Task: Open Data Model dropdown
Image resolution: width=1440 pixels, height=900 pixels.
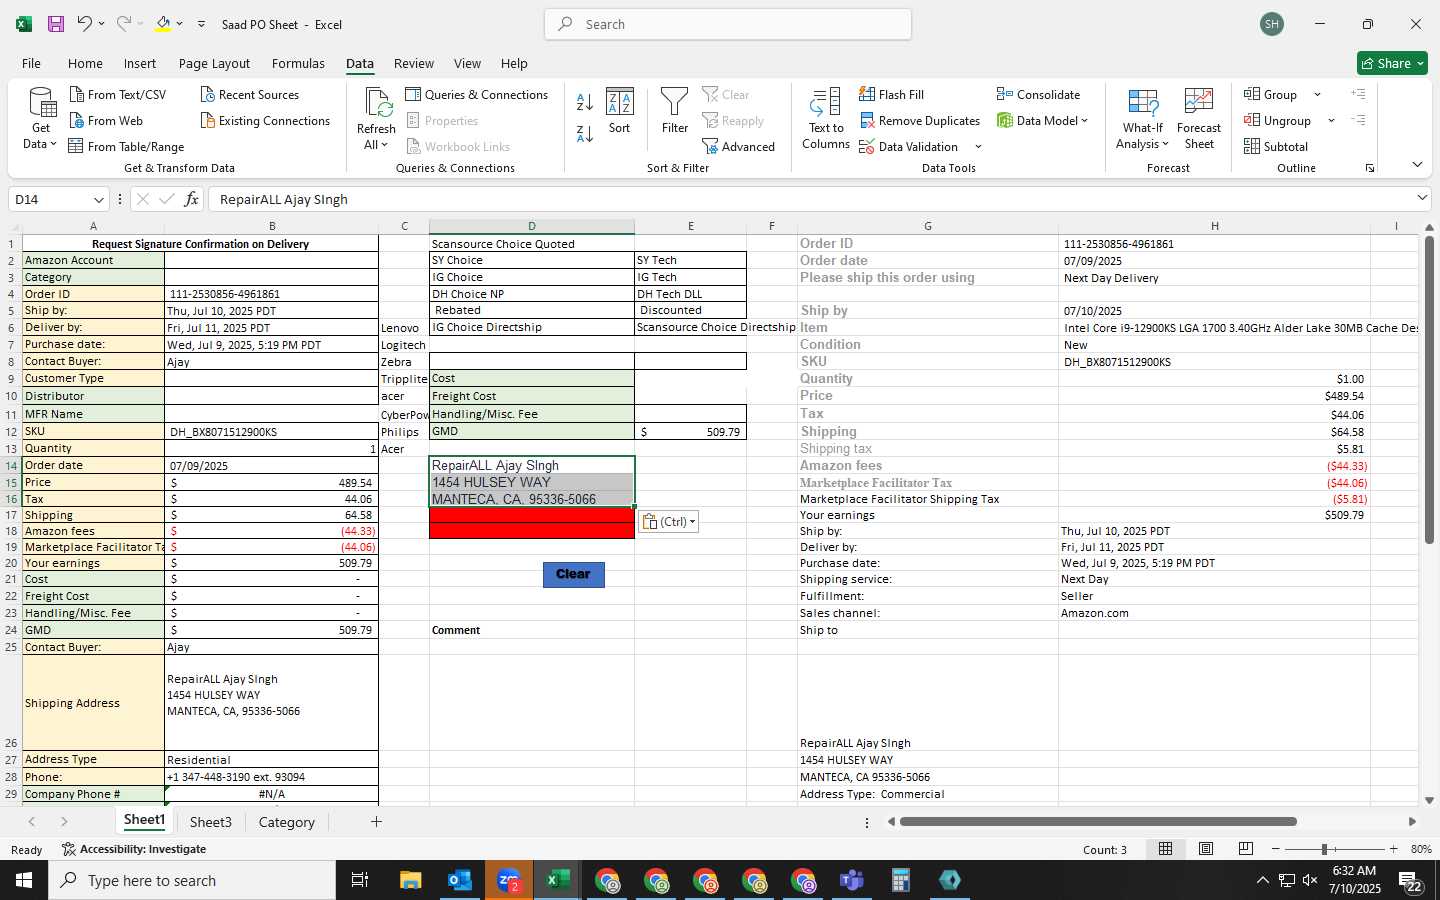Action: tap(1042, 121)
